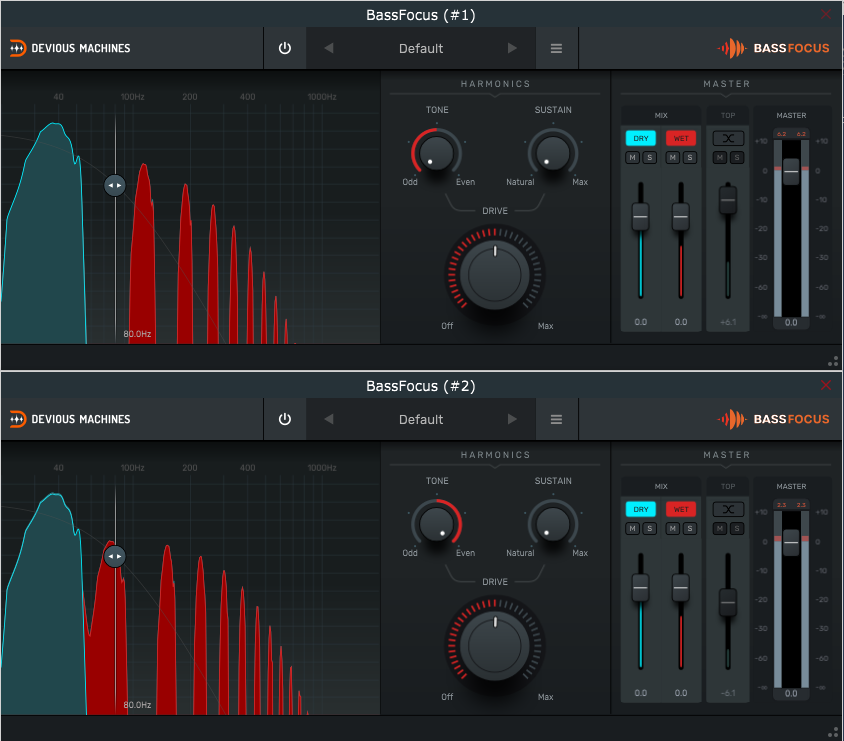The width and height of the screenshot is (844, 741).
Task: Click the -6.1 Top value in BassFocus #2
Action: [x=728, y=693]
